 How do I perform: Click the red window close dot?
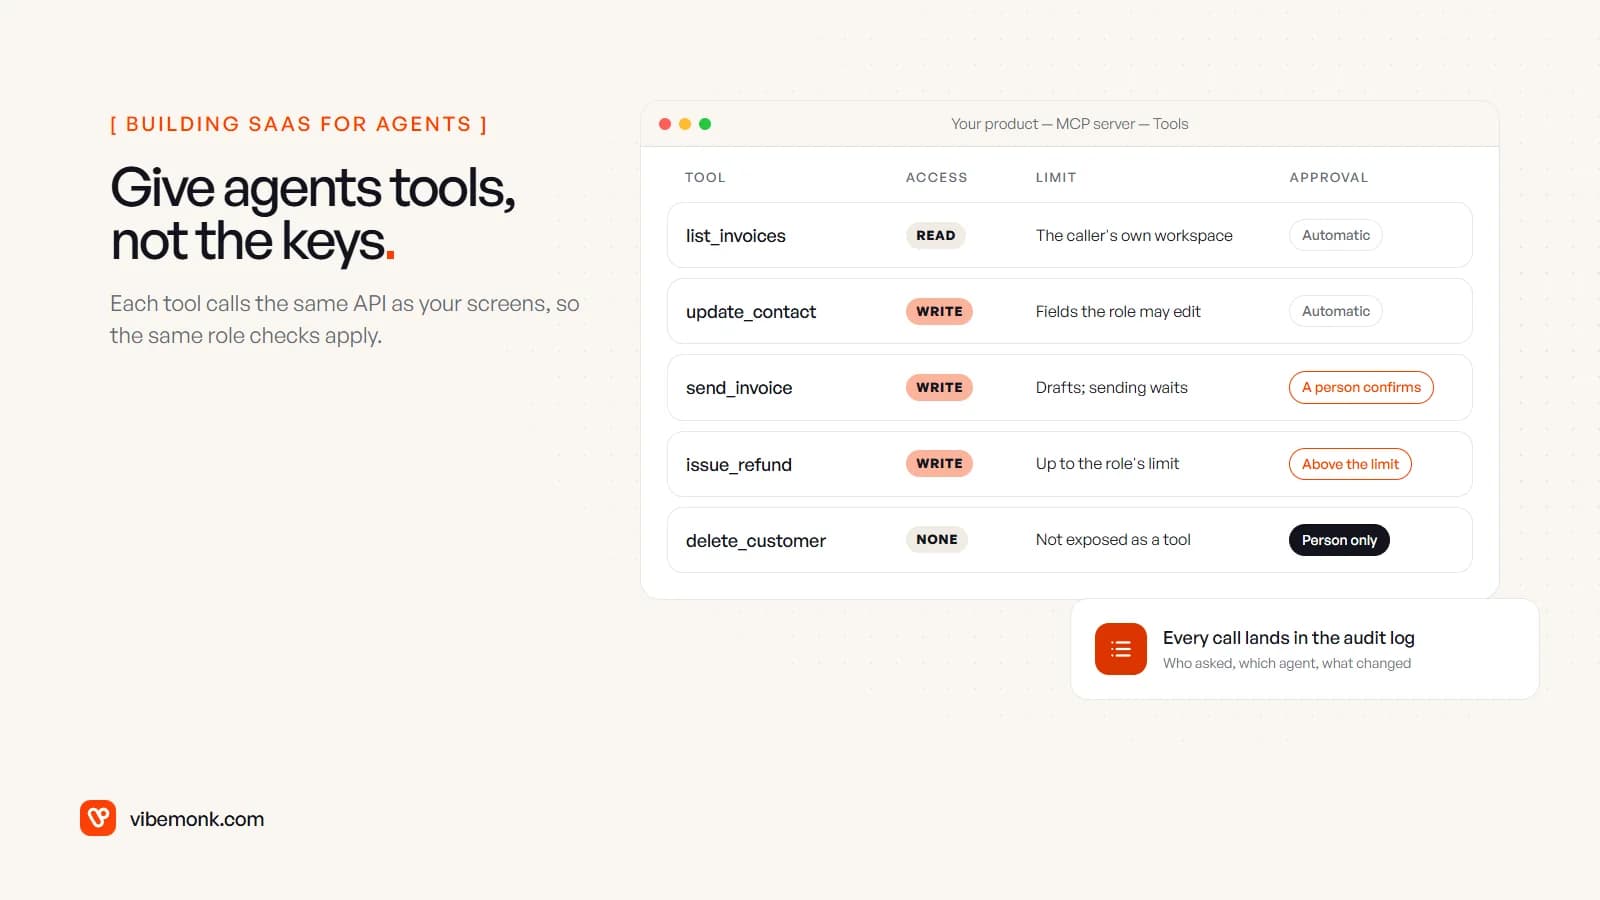tap(665, 124)
